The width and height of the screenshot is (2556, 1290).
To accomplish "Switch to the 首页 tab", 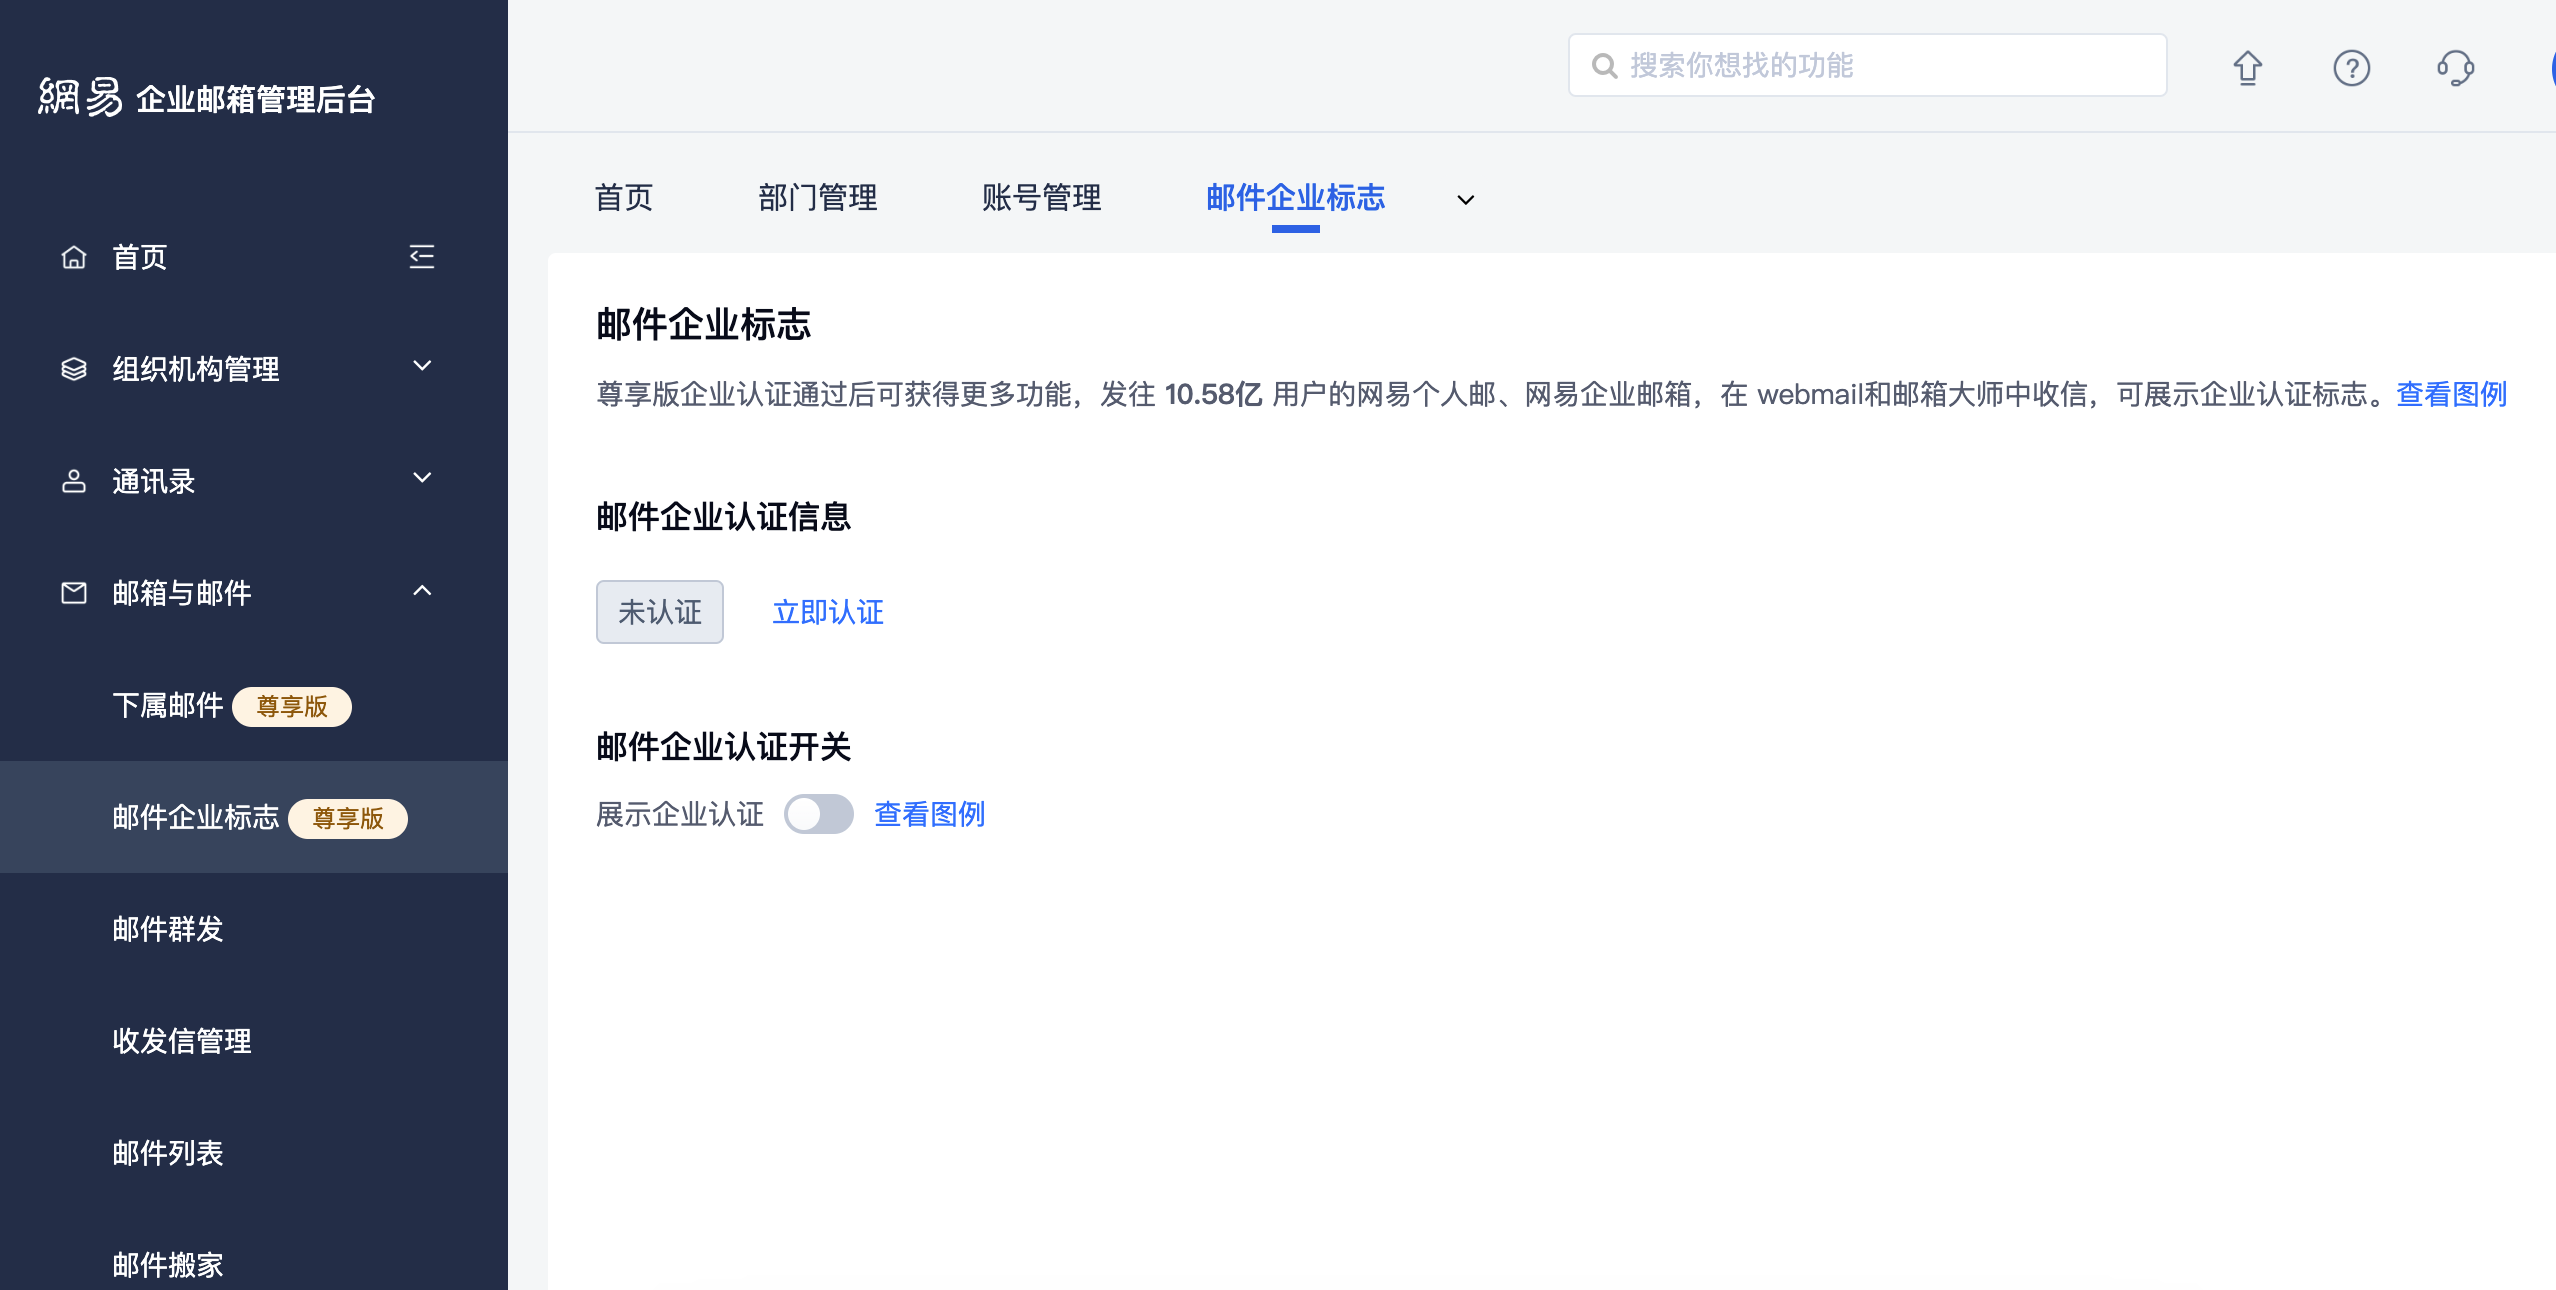I will point(624,198).
